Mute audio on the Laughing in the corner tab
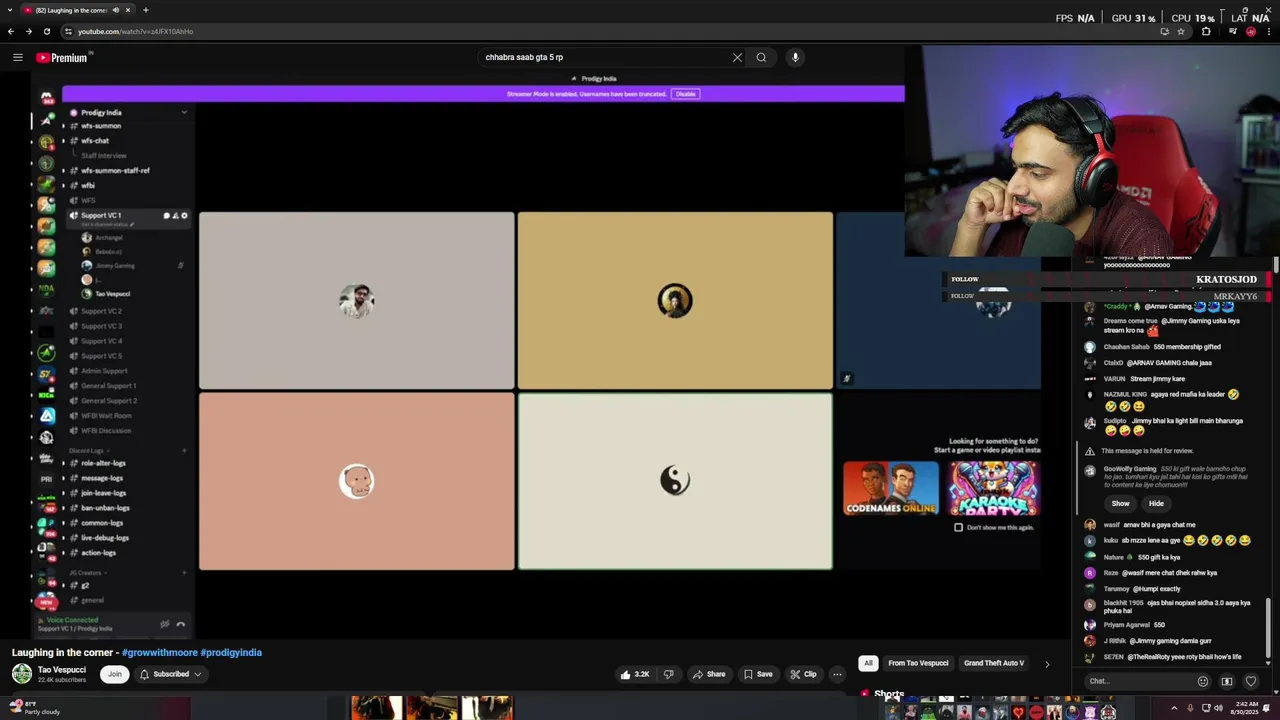The width and height of the screenshot is (1280, 720). click(x=115, y=10)
